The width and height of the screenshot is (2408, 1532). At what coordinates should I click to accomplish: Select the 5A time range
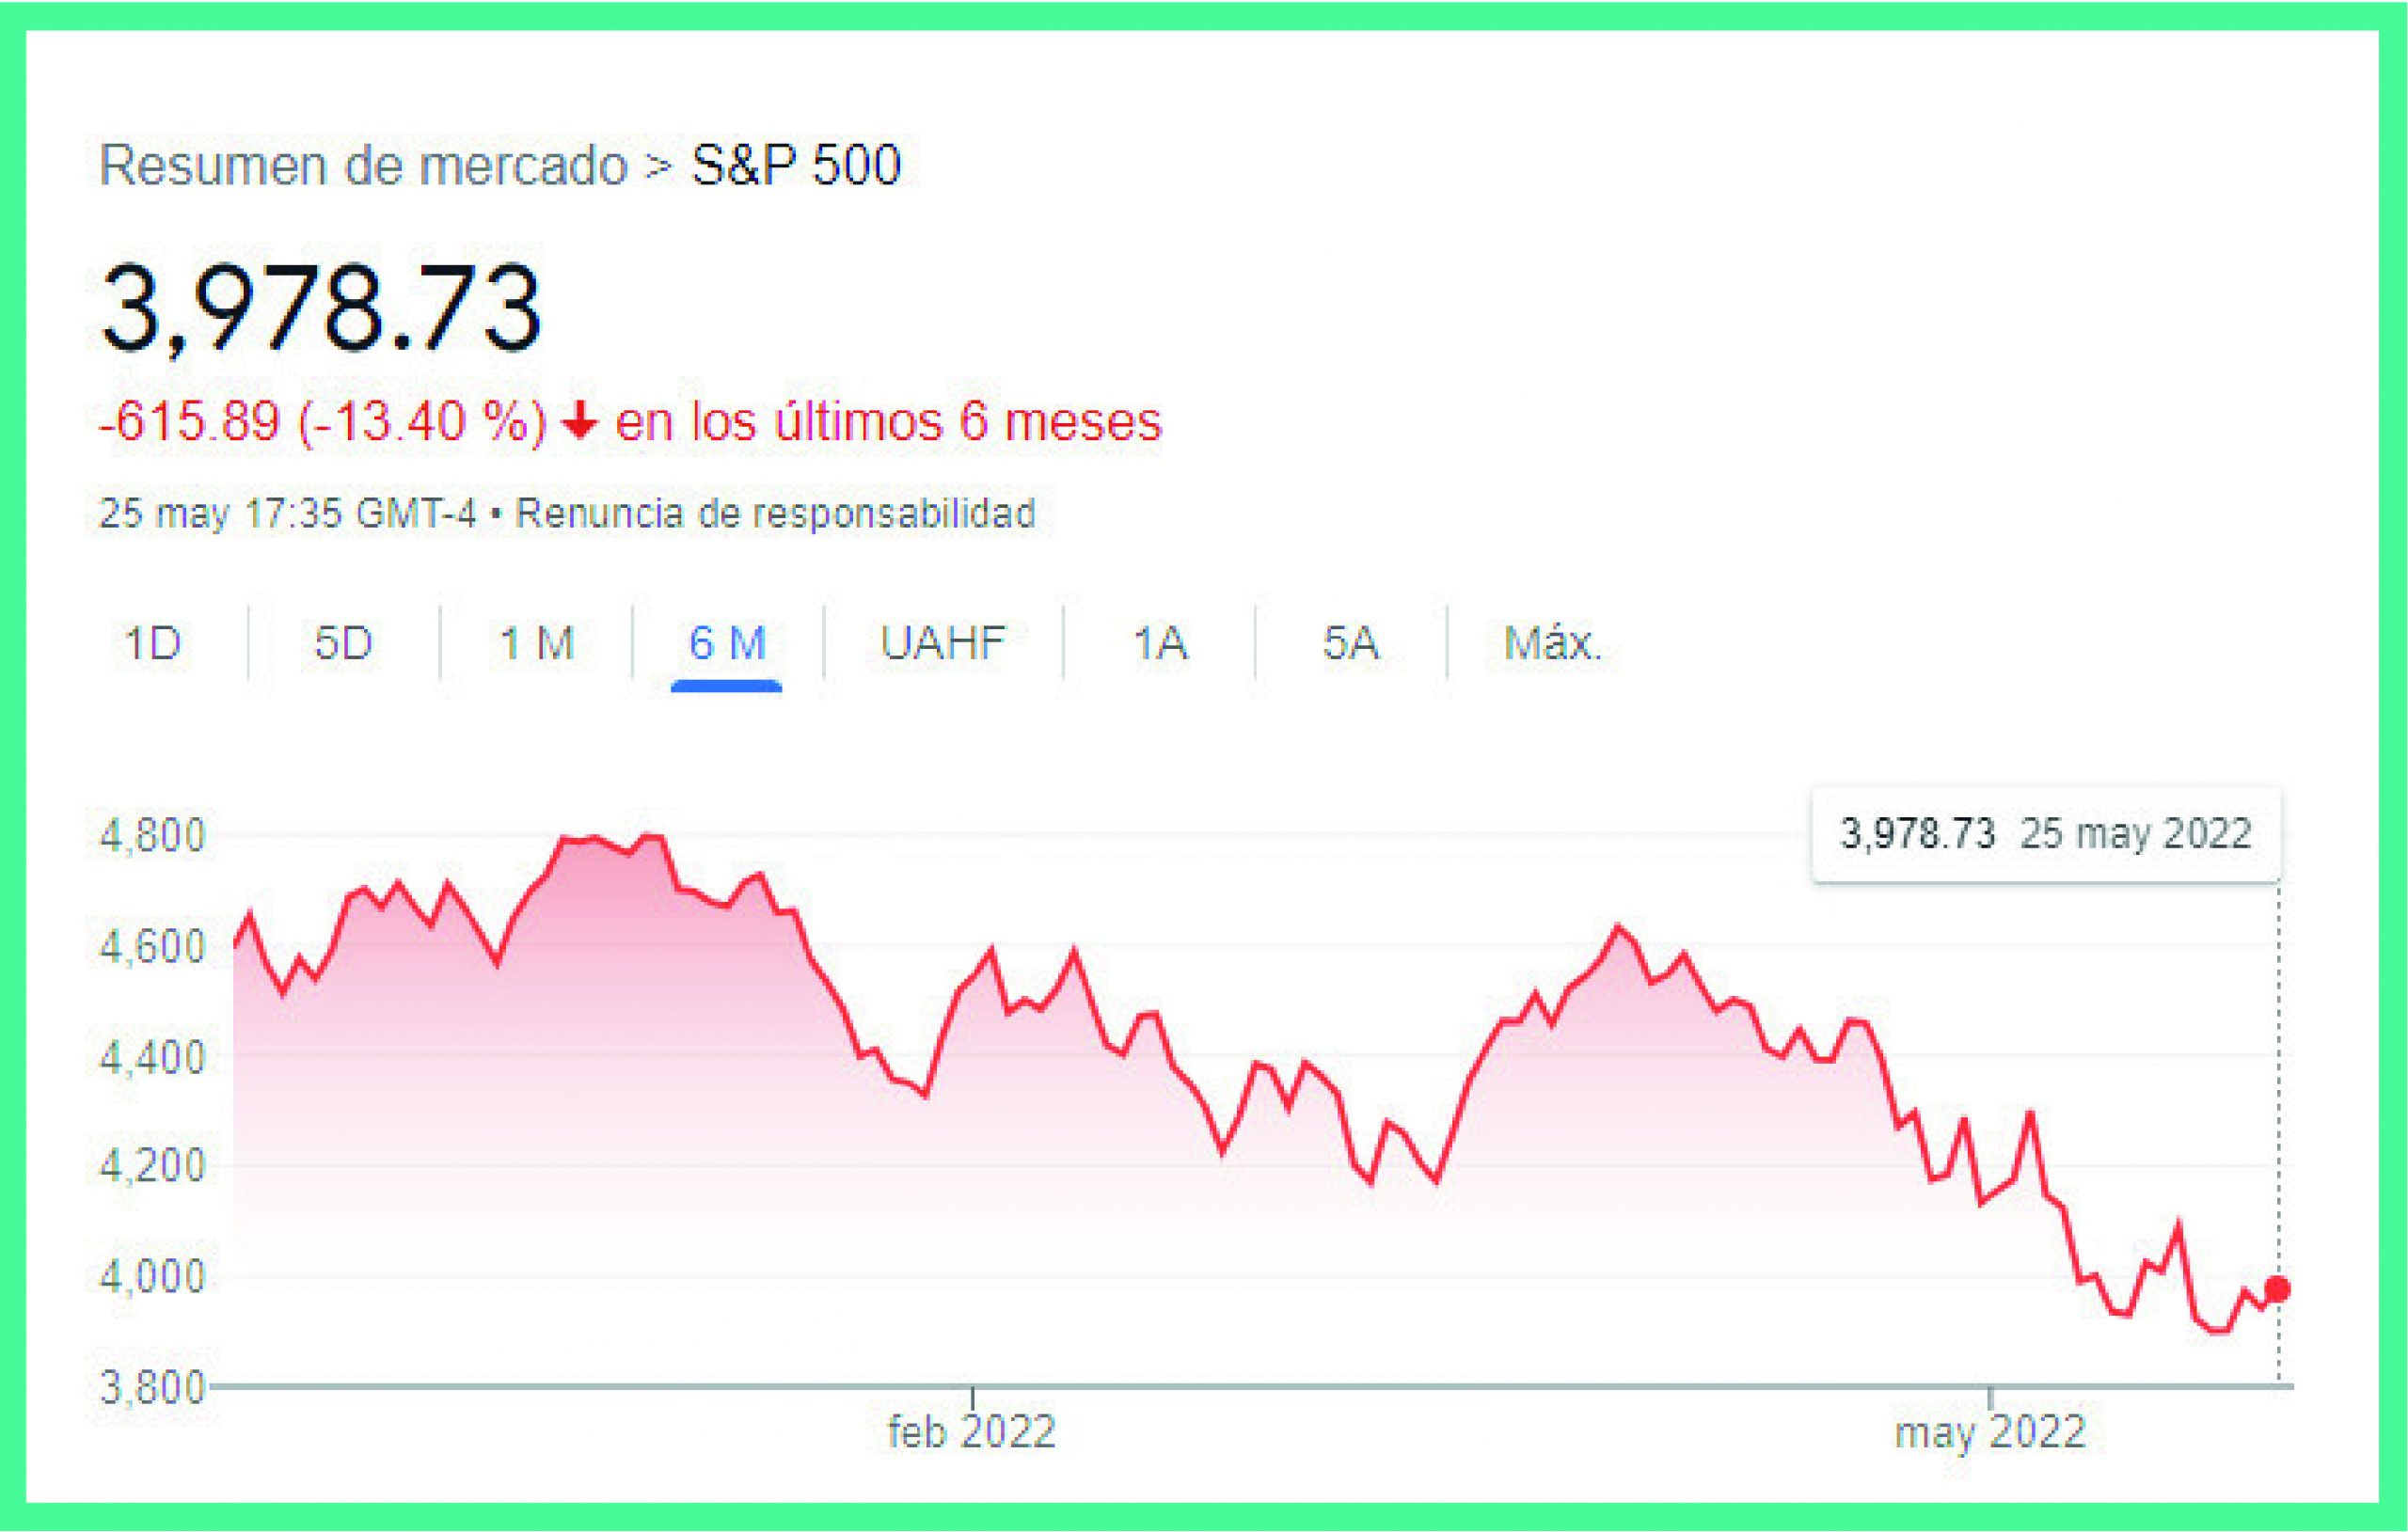click(x=1350, y=643)
